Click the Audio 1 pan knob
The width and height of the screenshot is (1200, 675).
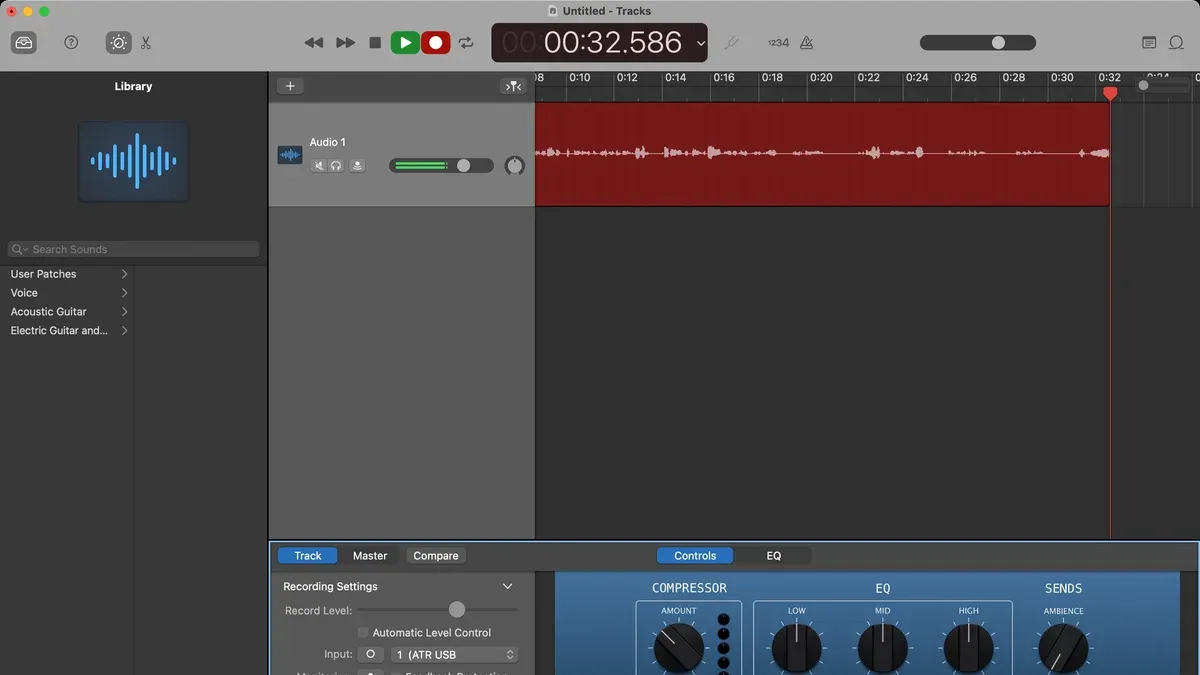pyautogui.click(x=515, y=166)
